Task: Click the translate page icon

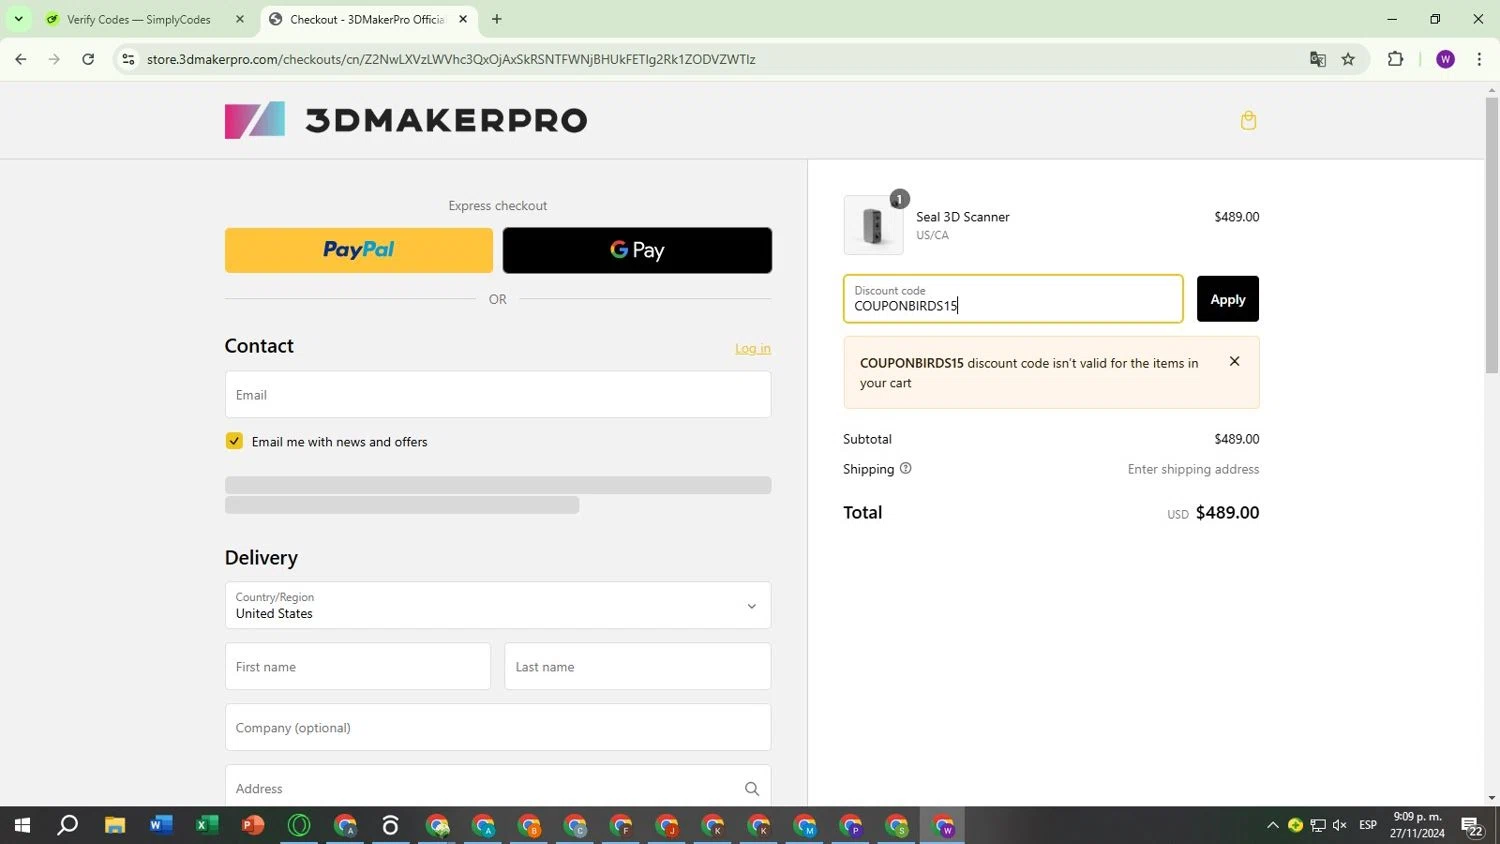Action: (x=1318, y=59)
